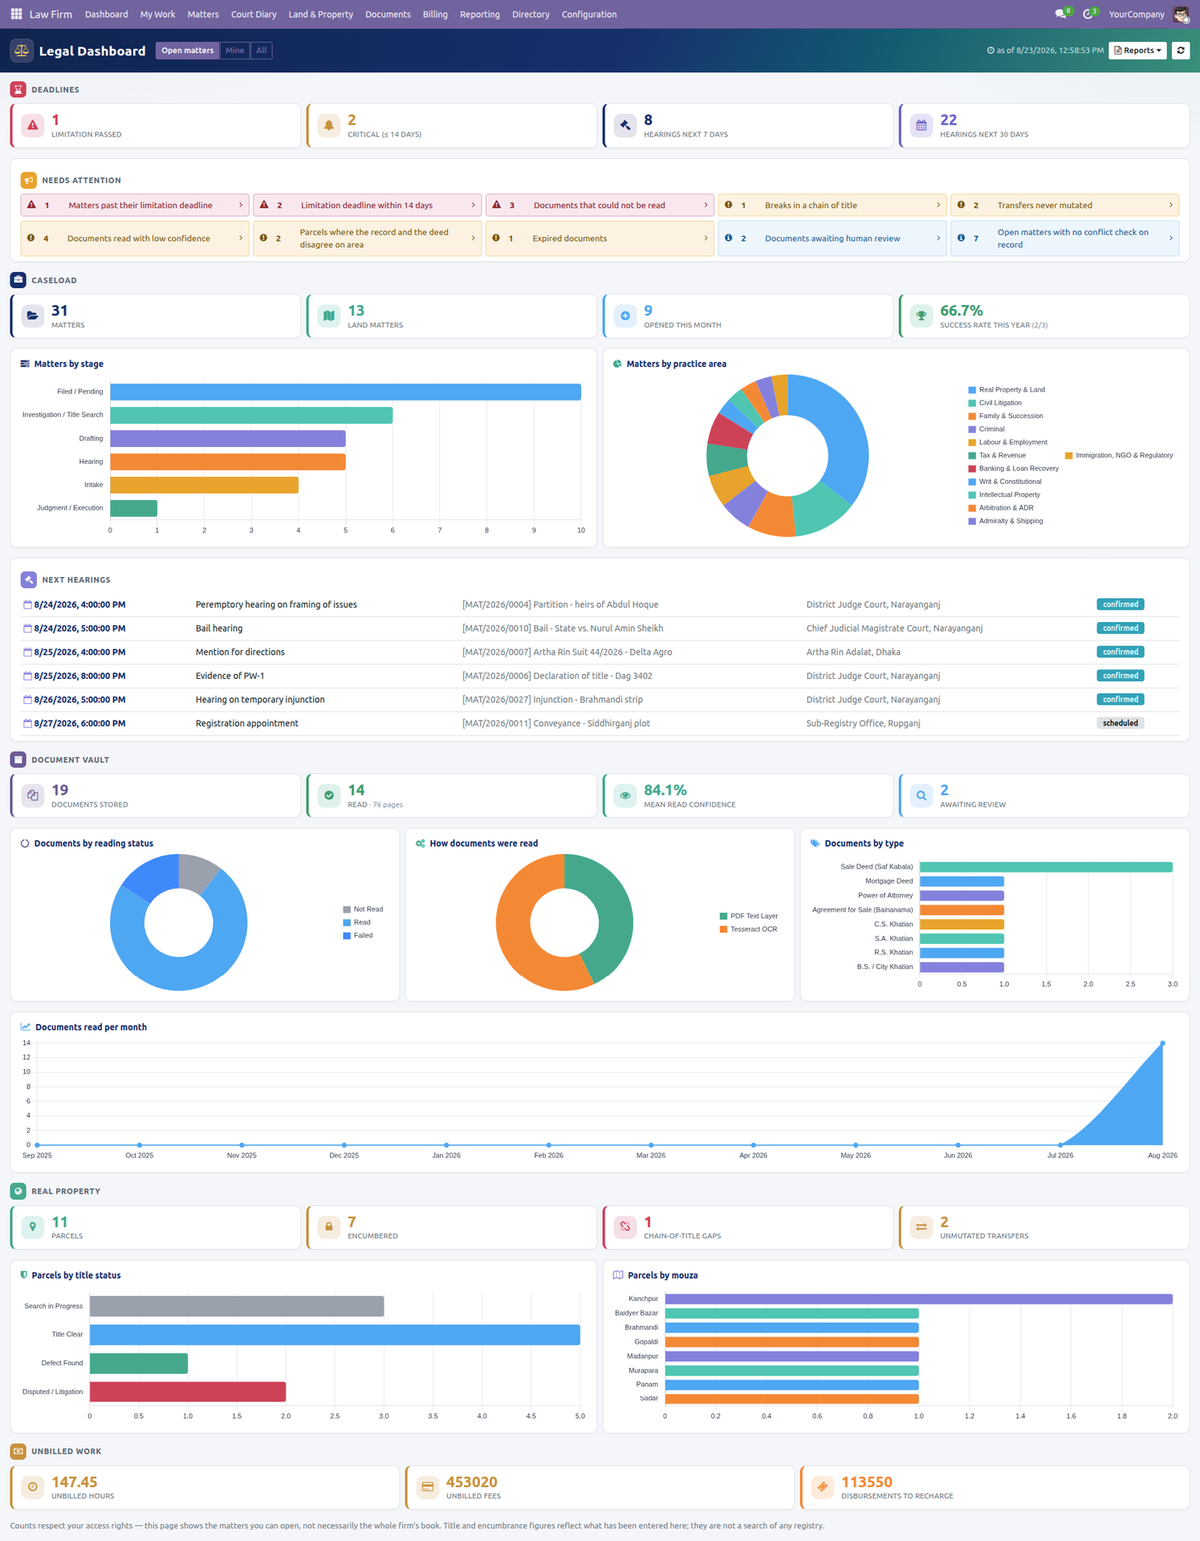Open the Land & Property menu
The width and height of the screenshot is (1200, 1541).
pos(321,14)
